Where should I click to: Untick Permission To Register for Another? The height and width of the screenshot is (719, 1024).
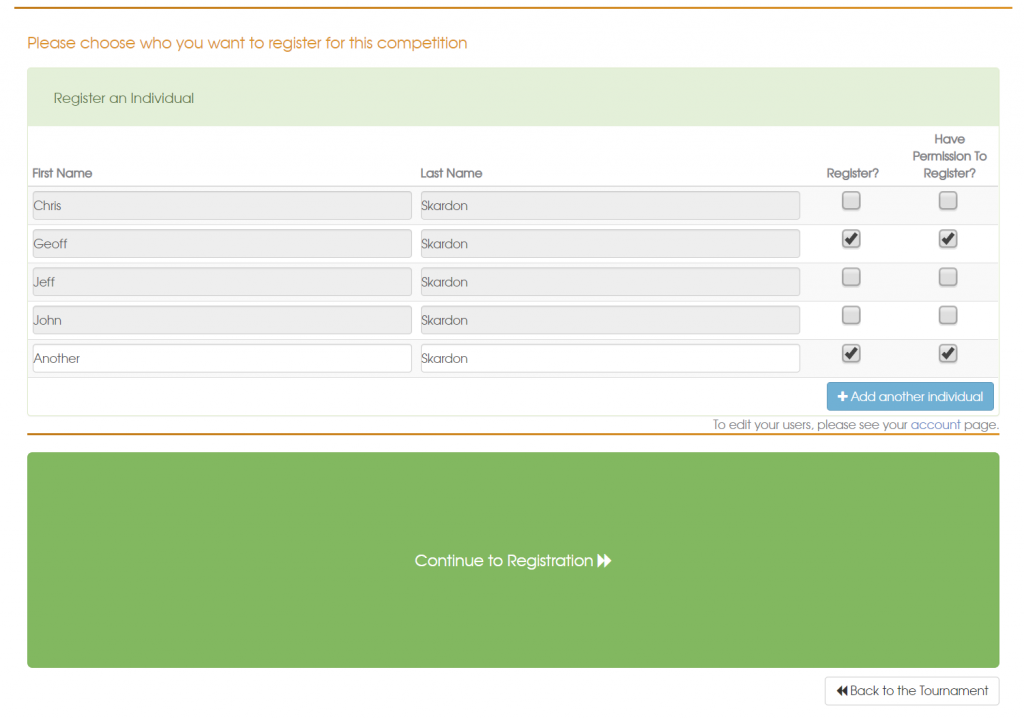pyautogui.click(x=948, y=353)
